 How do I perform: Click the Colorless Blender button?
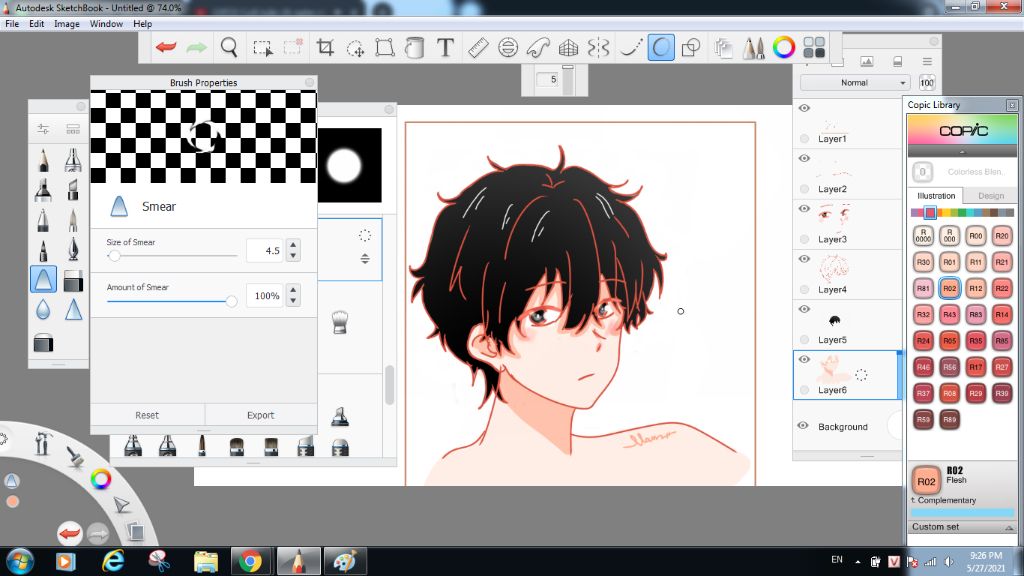coord(923,172)
